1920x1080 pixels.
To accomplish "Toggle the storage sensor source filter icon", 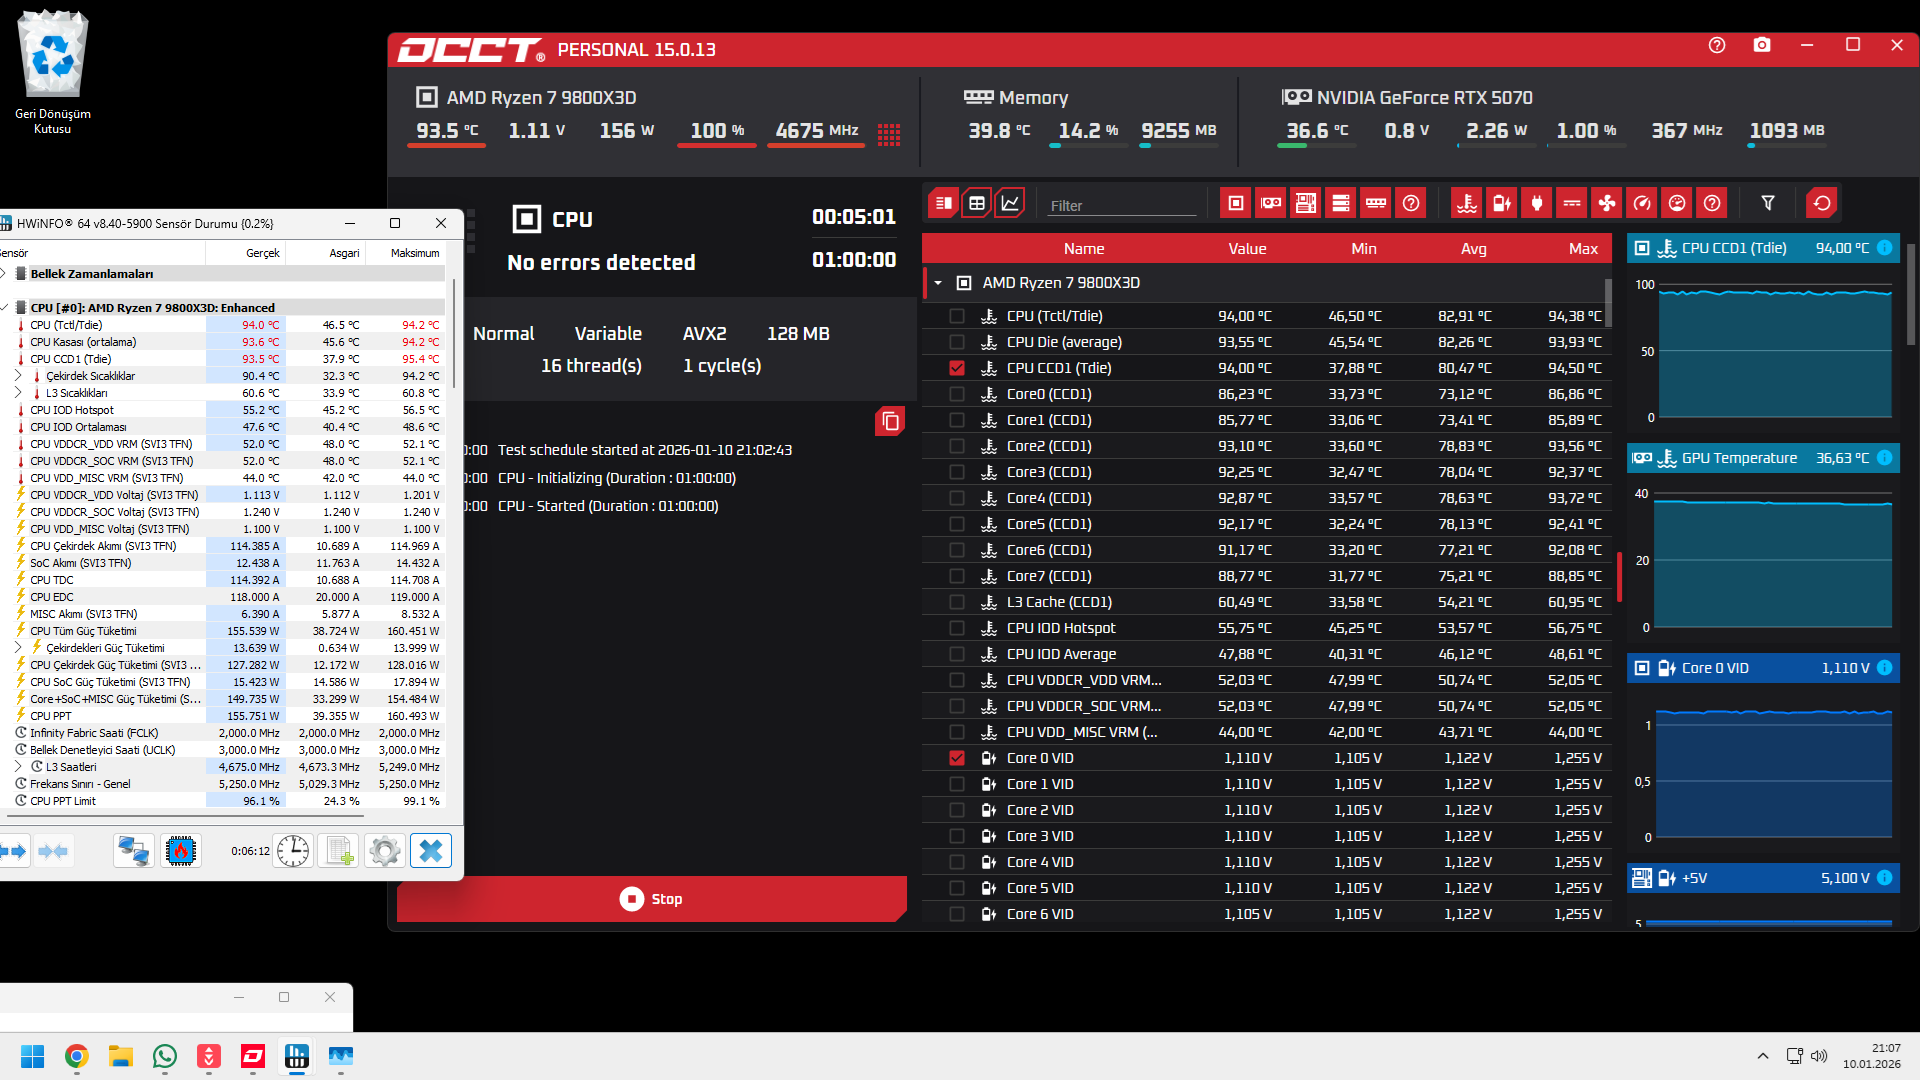I will 1341,203.
